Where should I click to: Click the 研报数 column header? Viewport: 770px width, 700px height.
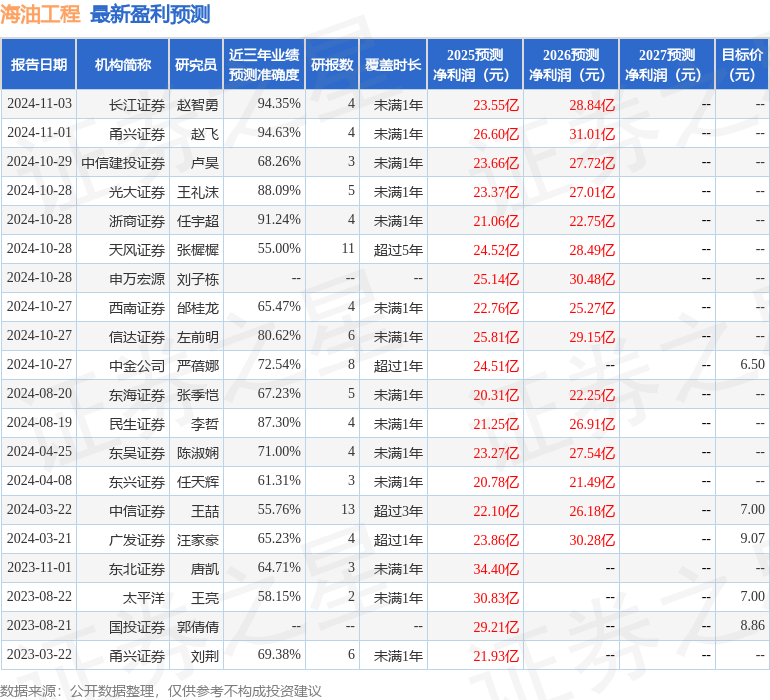click(332, 64)
